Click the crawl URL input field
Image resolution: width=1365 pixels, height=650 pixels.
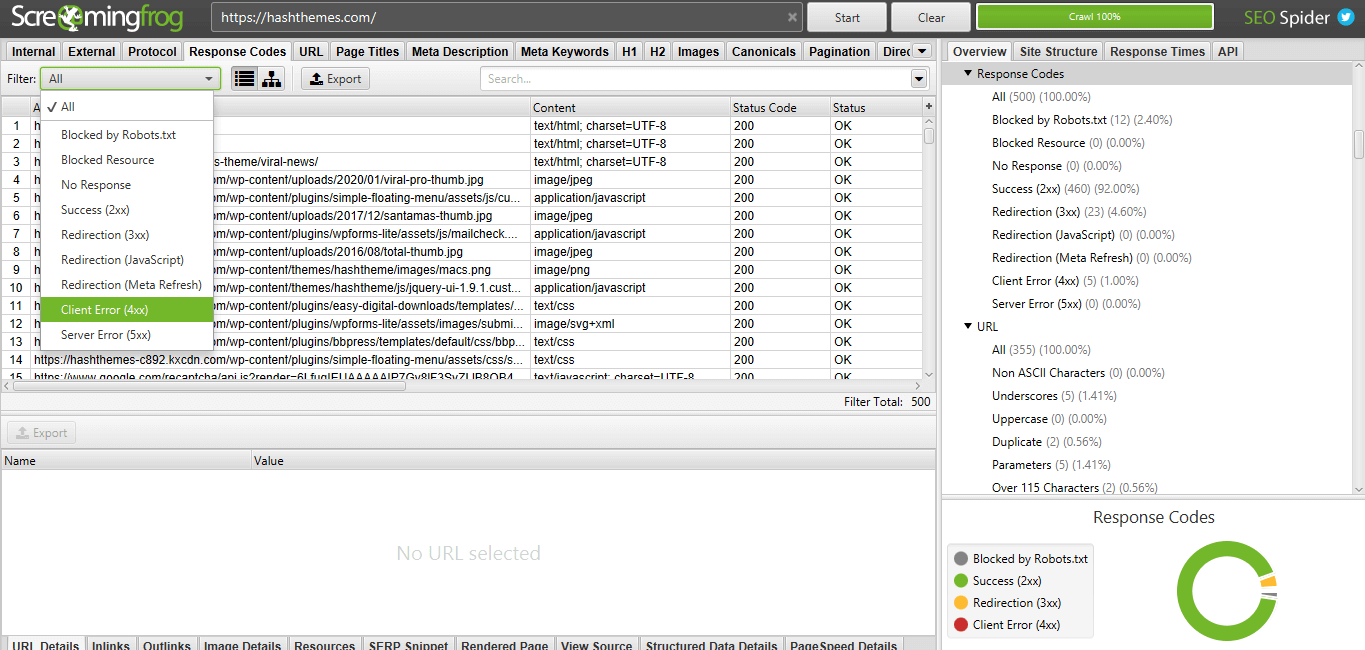pyautogui.click(x=500, y=17)
